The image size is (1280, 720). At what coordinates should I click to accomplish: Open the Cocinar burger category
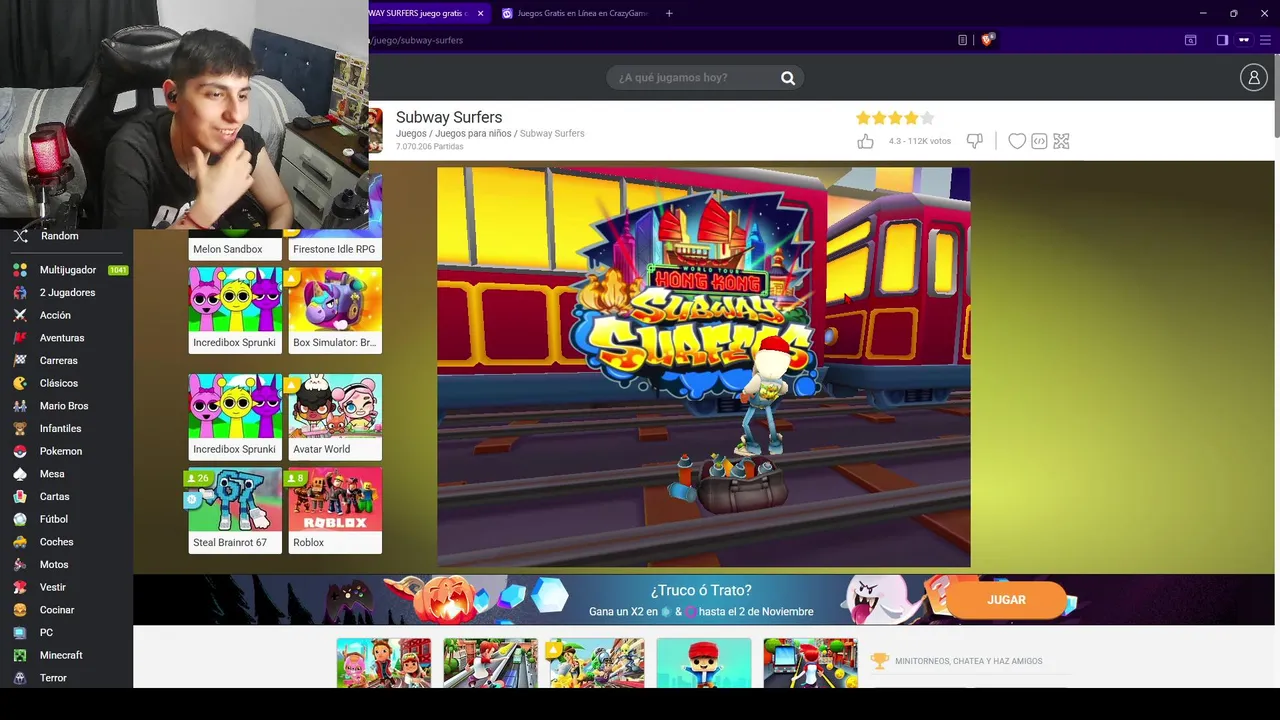[x=57, y=610]
